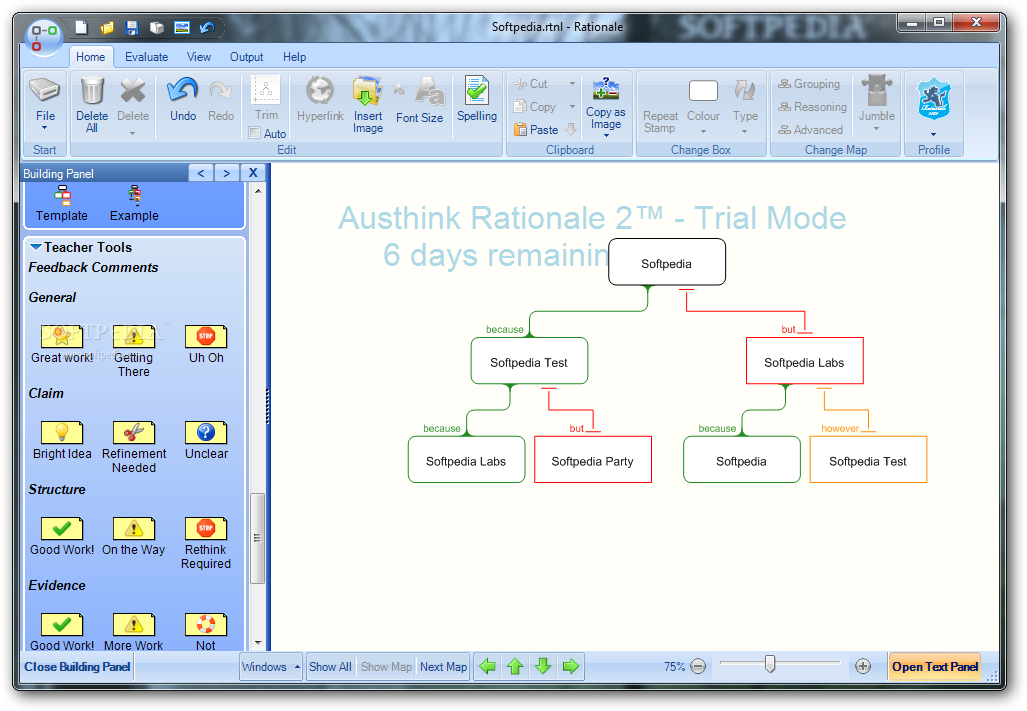Click Open Text Panel button
The width and height of the screenshot is (1027, 711).
click(x=935, y=666)
